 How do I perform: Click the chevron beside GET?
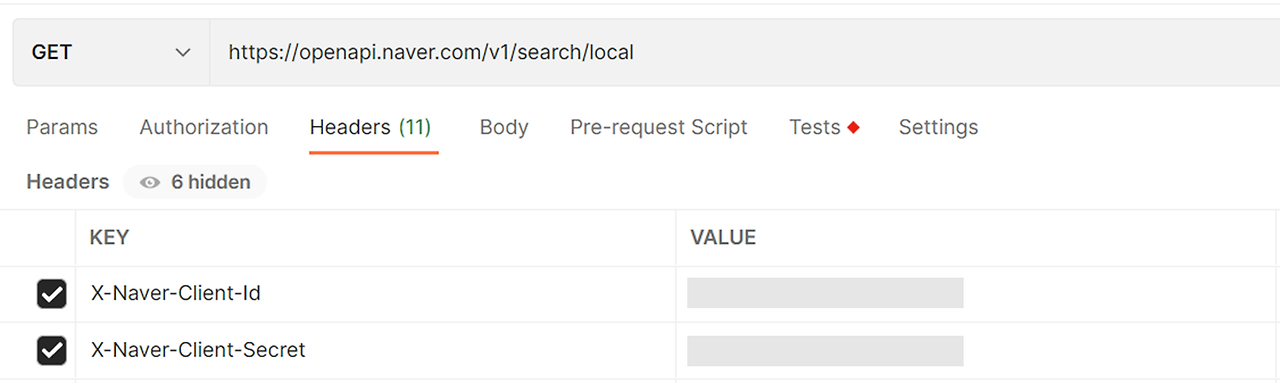[x=183, y=53]
